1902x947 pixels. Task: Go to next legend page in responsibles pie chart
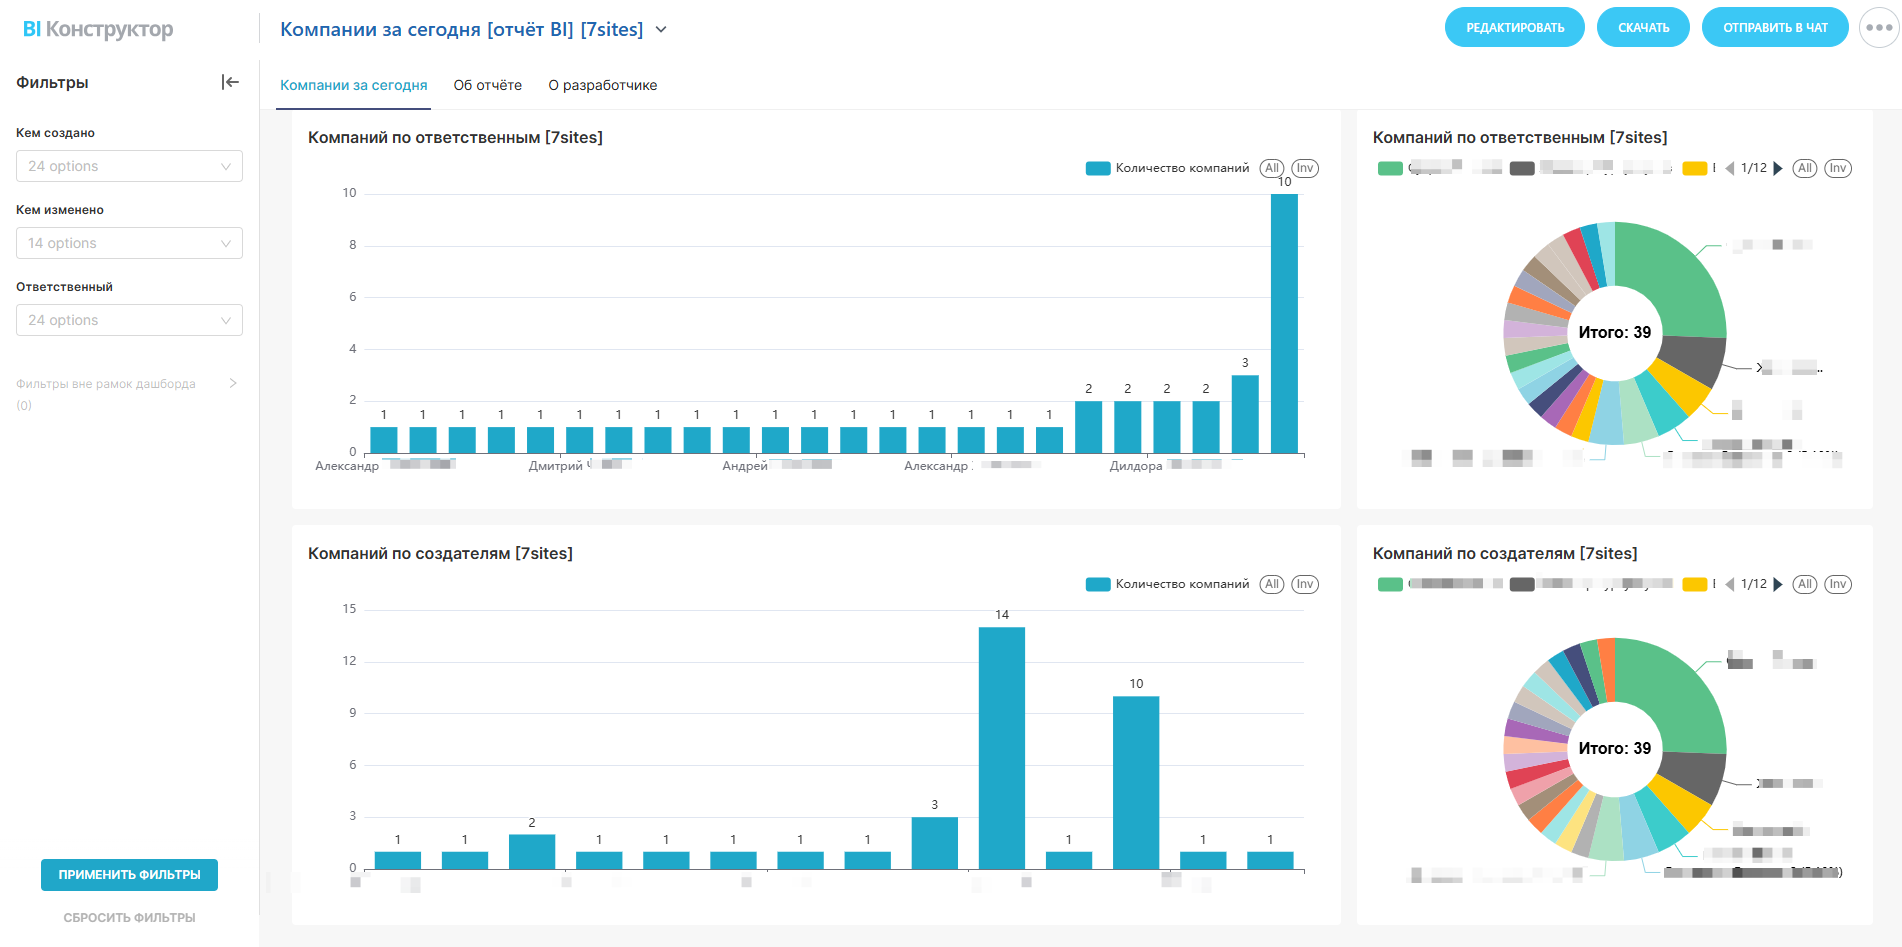(1778, 168)
